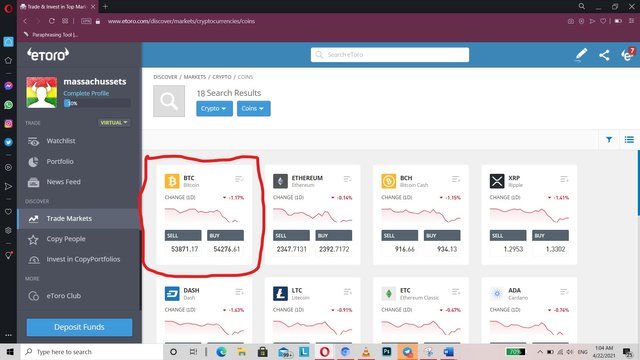
Task: Select Trade Markets in sidebar
Action: tap(79, 218)
